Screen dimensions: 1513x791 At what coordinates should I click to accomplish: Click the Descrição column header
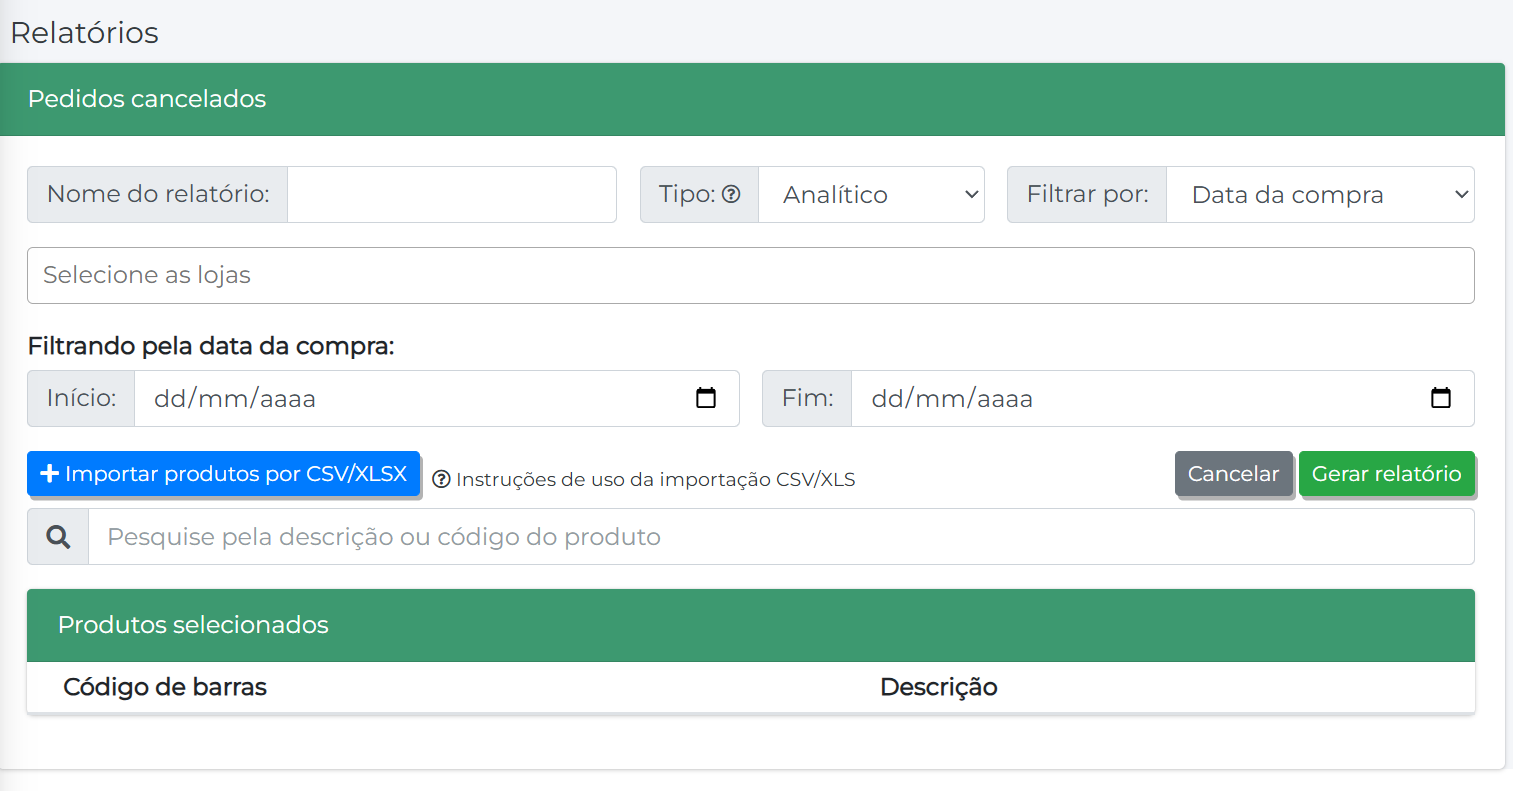[x=938, y=687]
